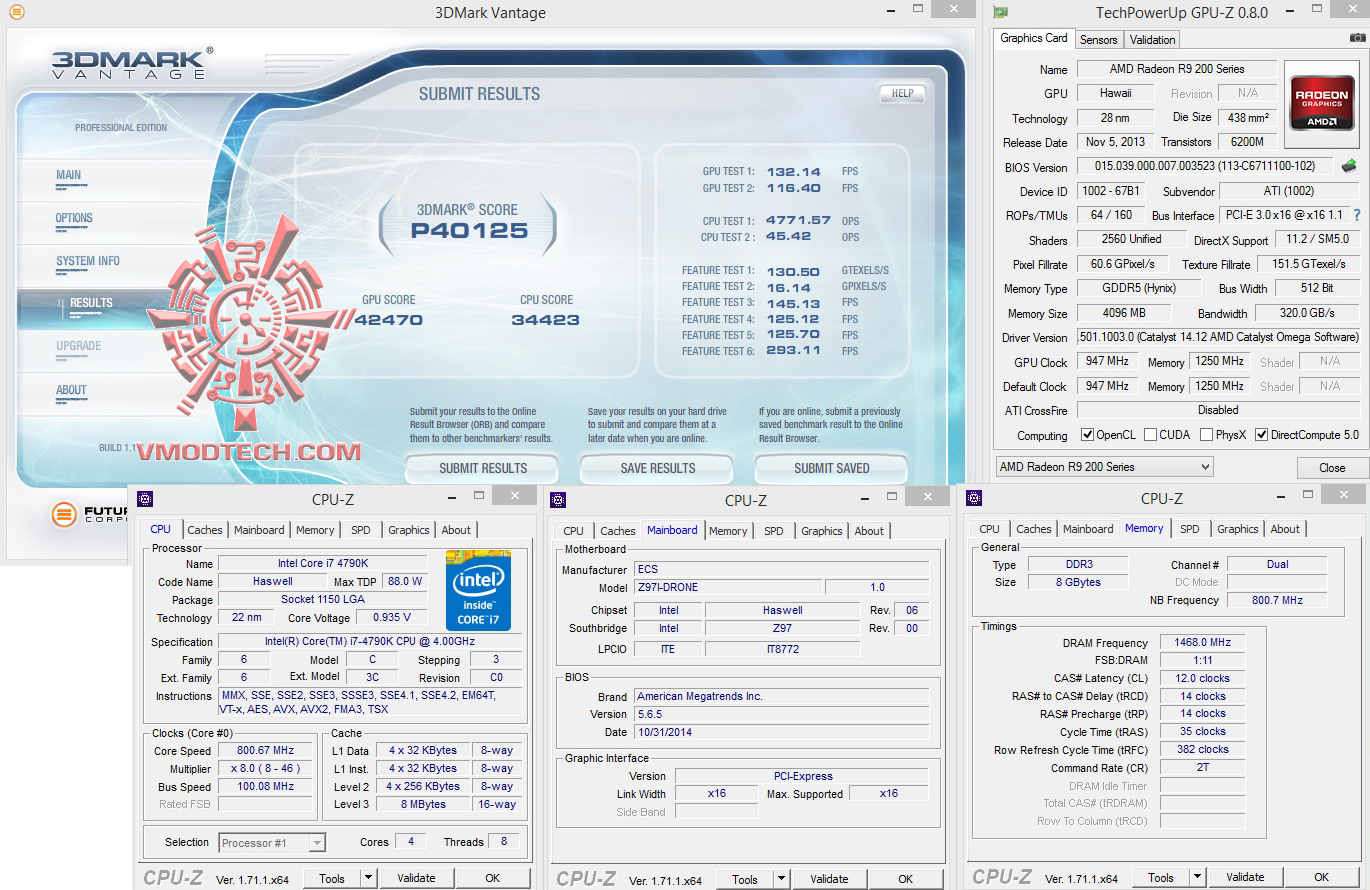Open the Validation tab in GPU-Z
This screenshot has width=1370, height=890.
point(1152,40)
